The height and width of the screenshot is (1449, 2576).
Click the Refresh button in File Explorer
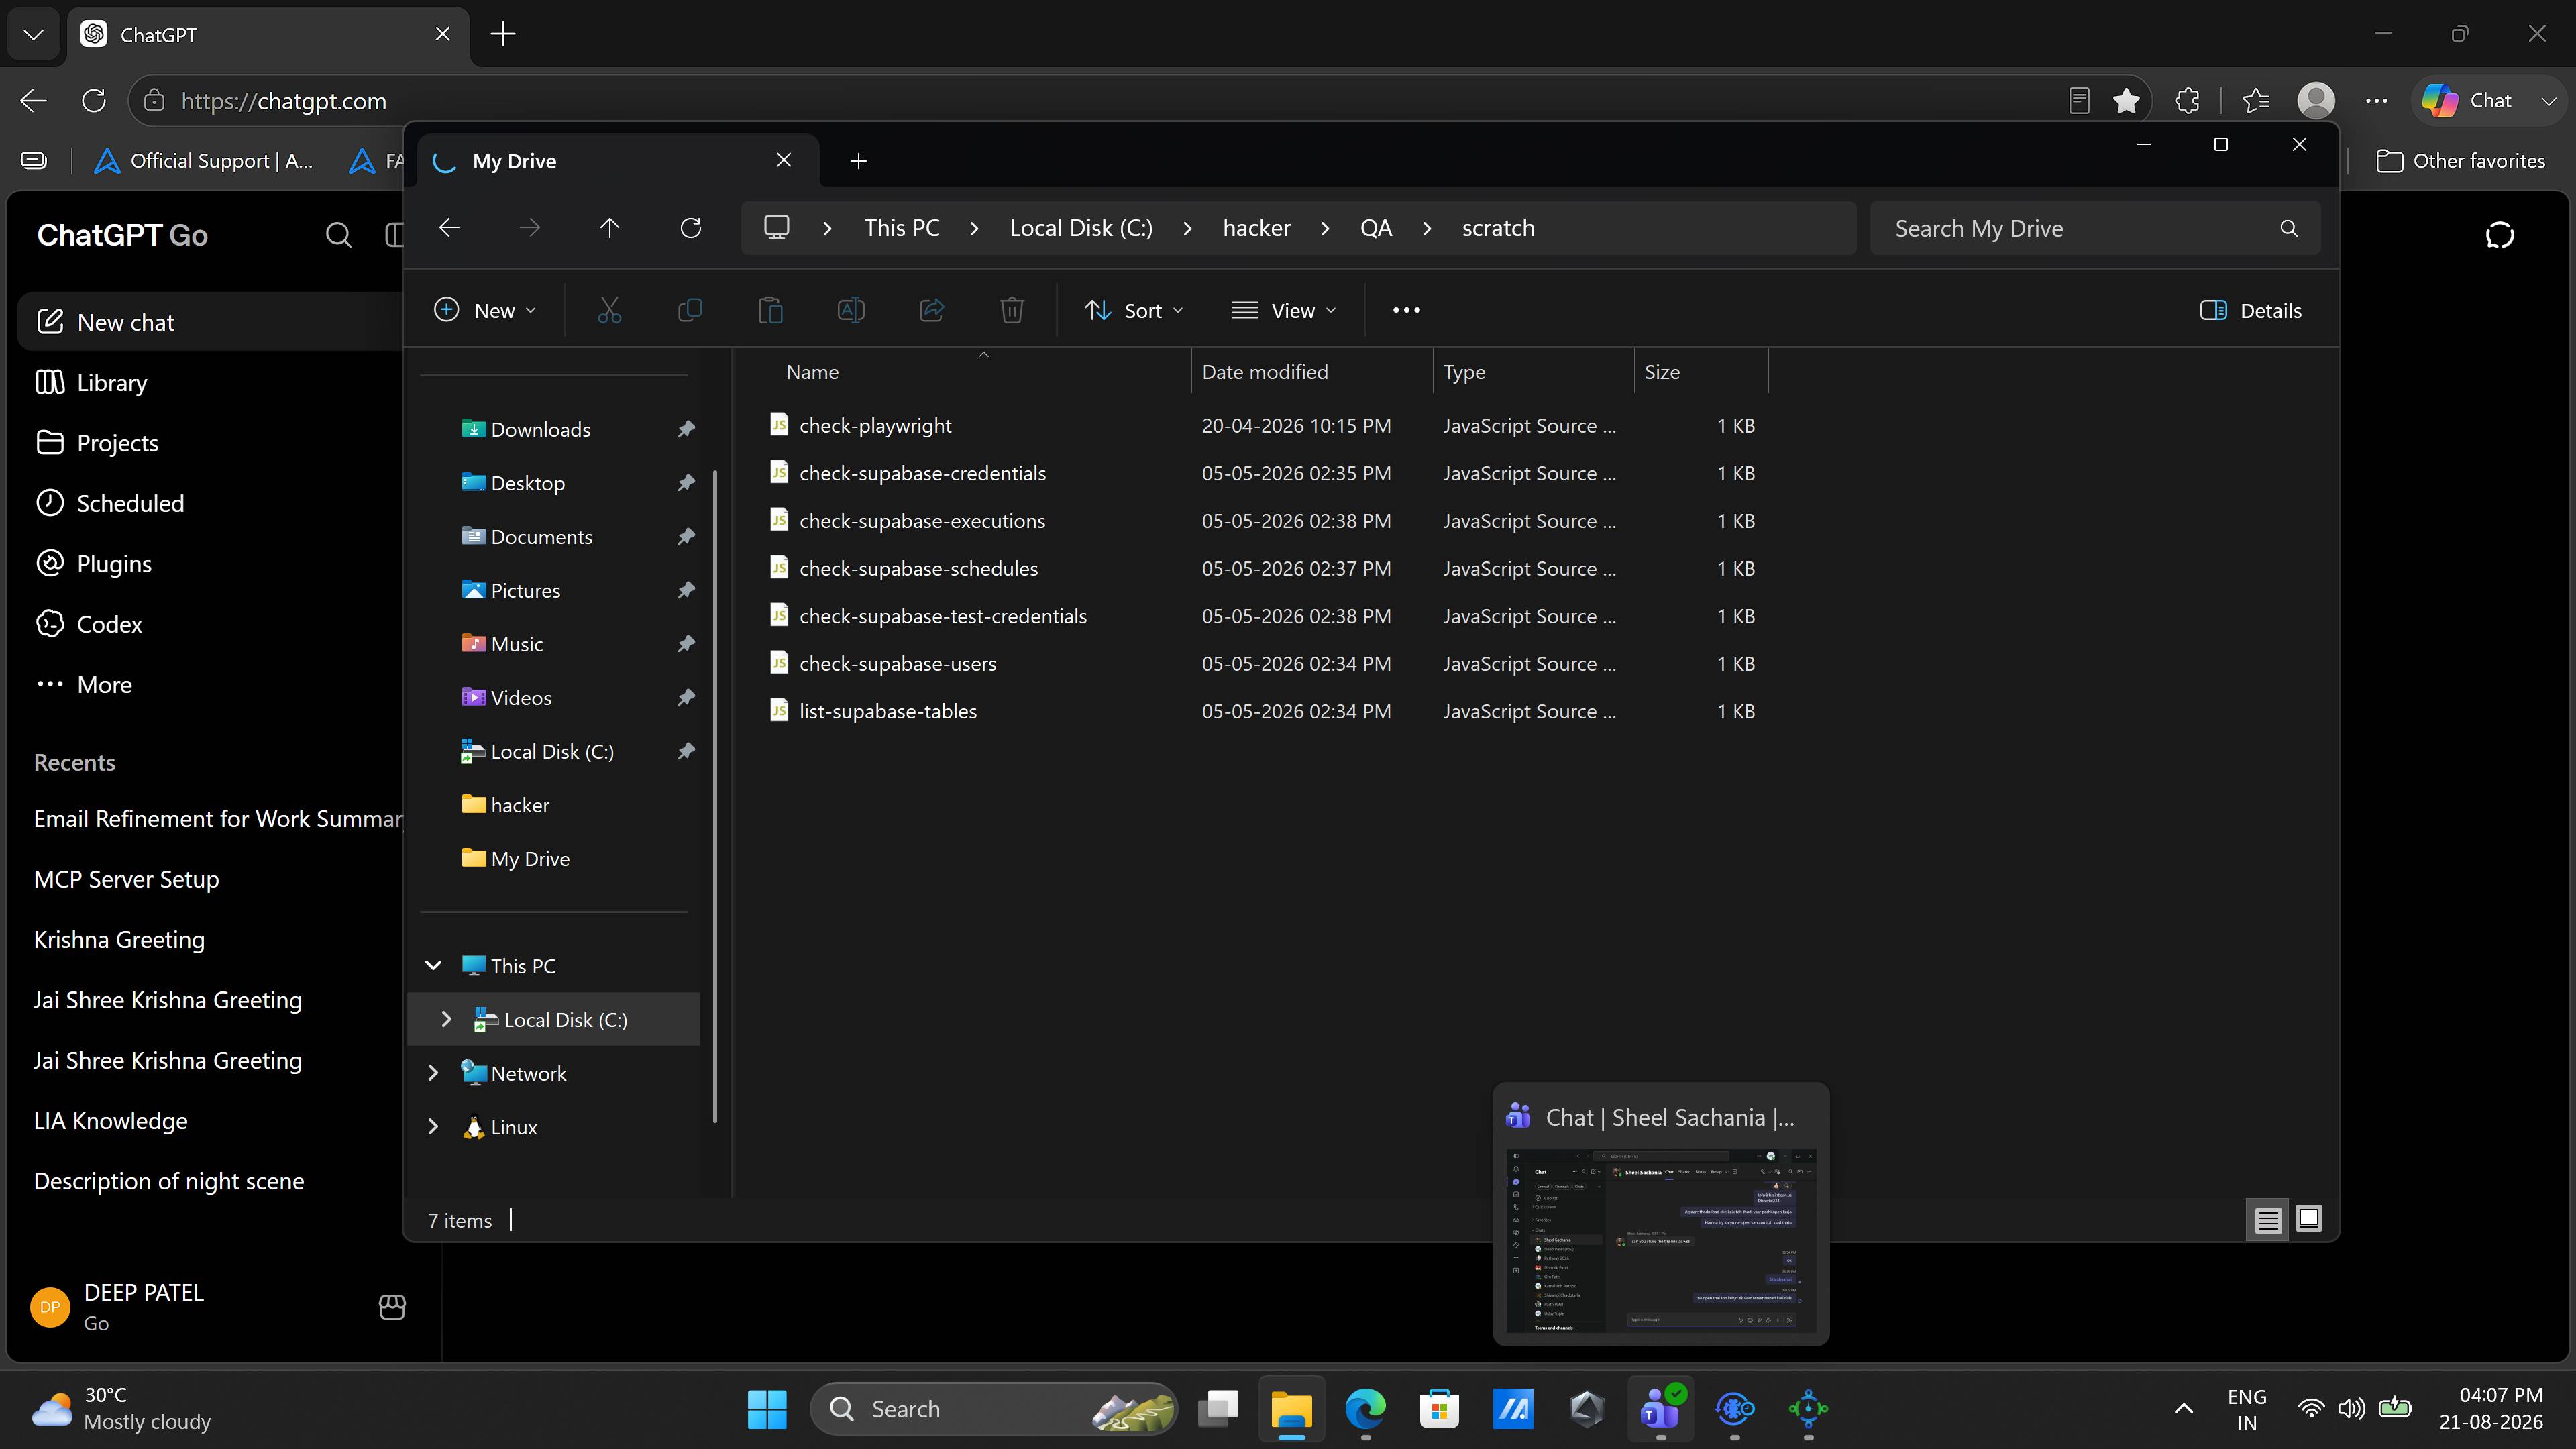click(x=690, y=228)
